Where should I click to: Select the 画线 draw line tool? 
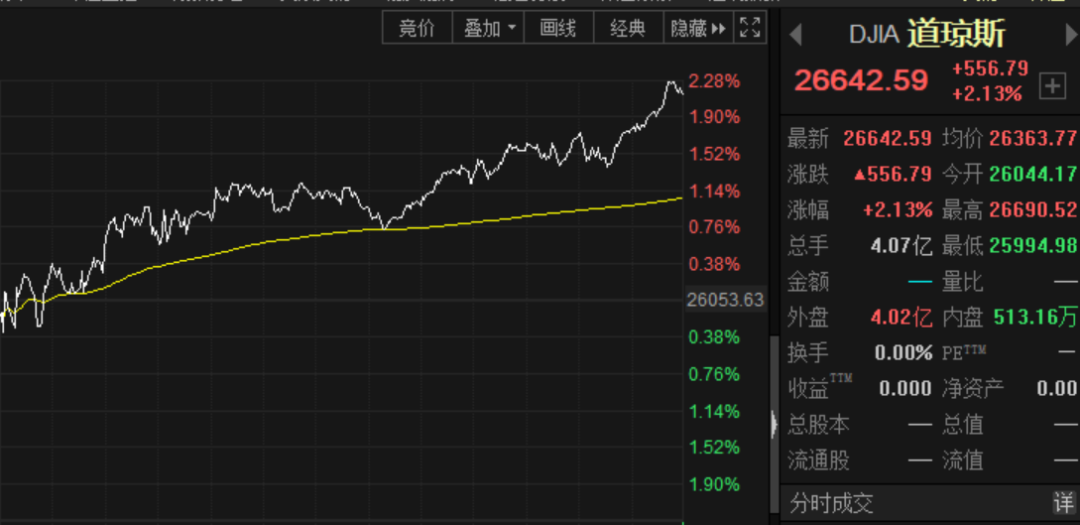pyautogui.click(x=558, y=29)
